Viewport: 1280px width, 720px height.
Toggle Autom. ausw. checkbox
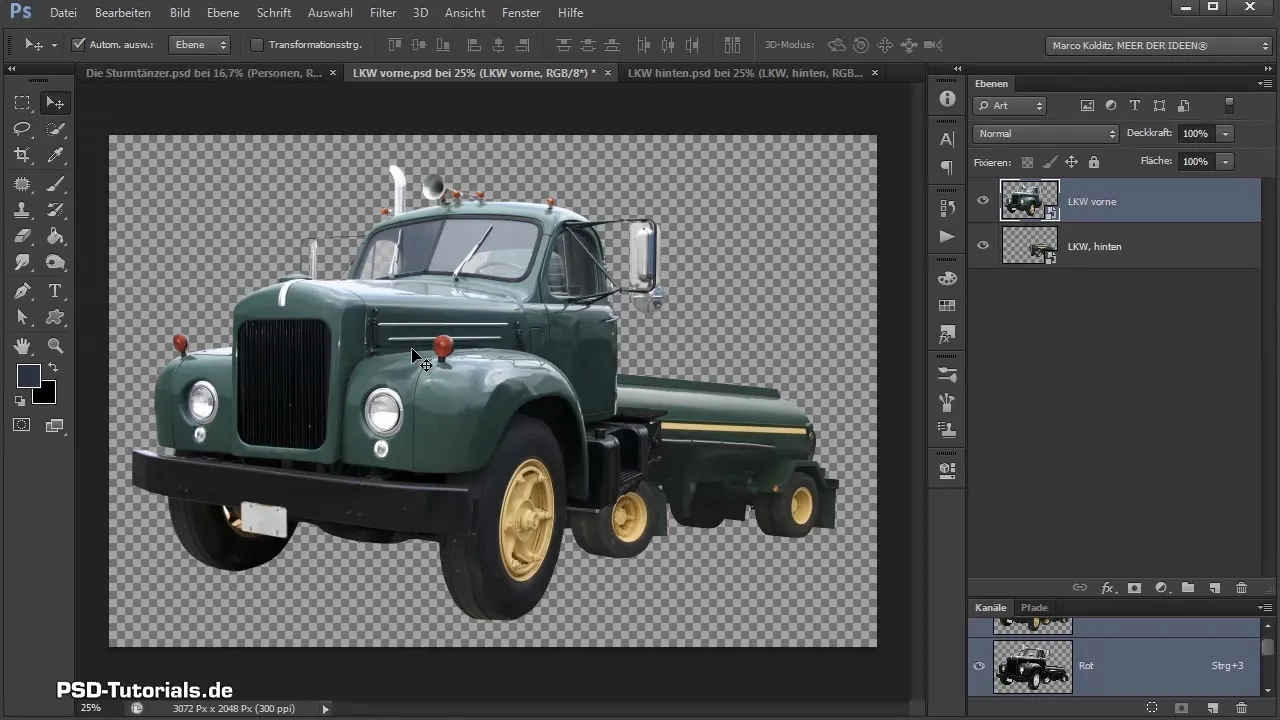(79, 45)
